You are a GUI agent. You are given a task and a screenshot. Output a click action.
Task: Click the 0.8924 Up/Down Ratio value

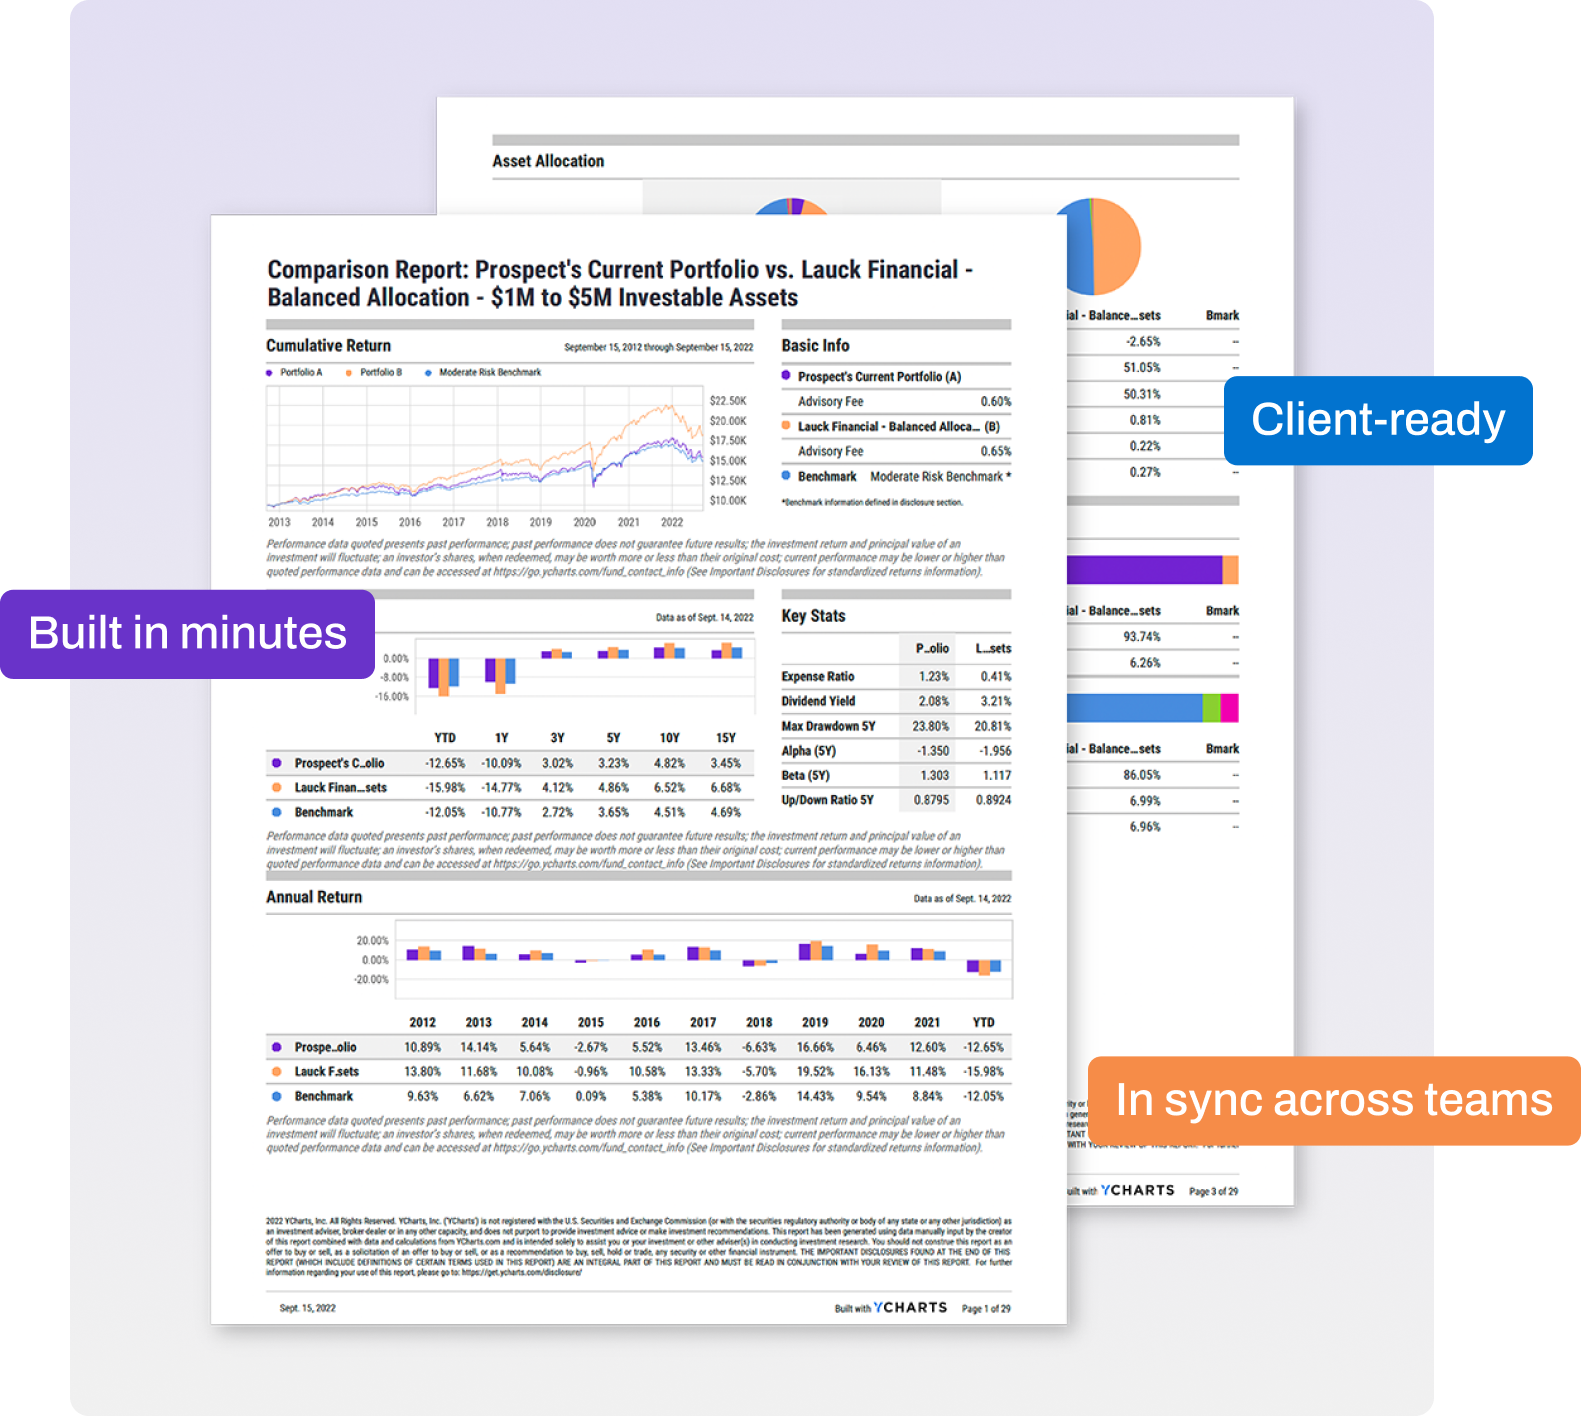click(x=993, y=800)
